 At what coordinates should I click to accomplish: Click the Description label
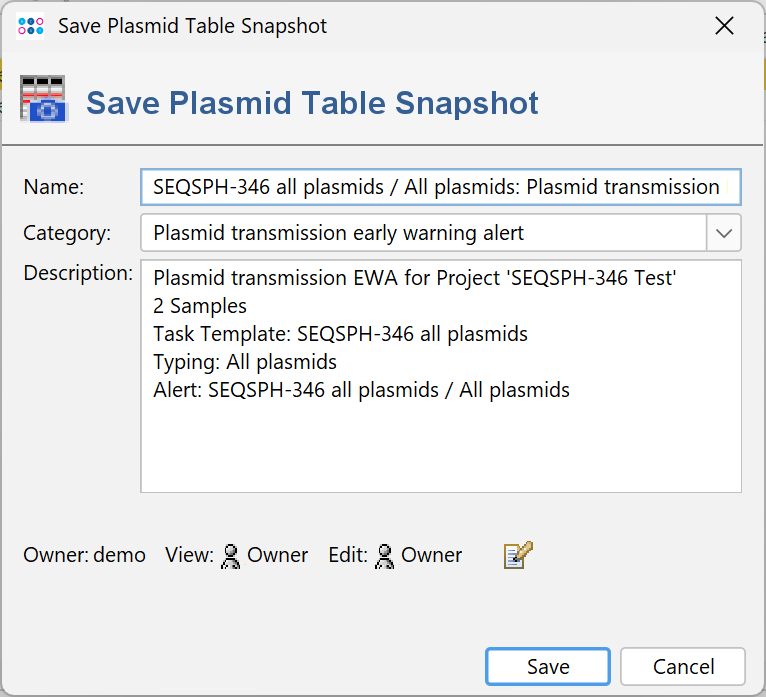coord(78,273)
